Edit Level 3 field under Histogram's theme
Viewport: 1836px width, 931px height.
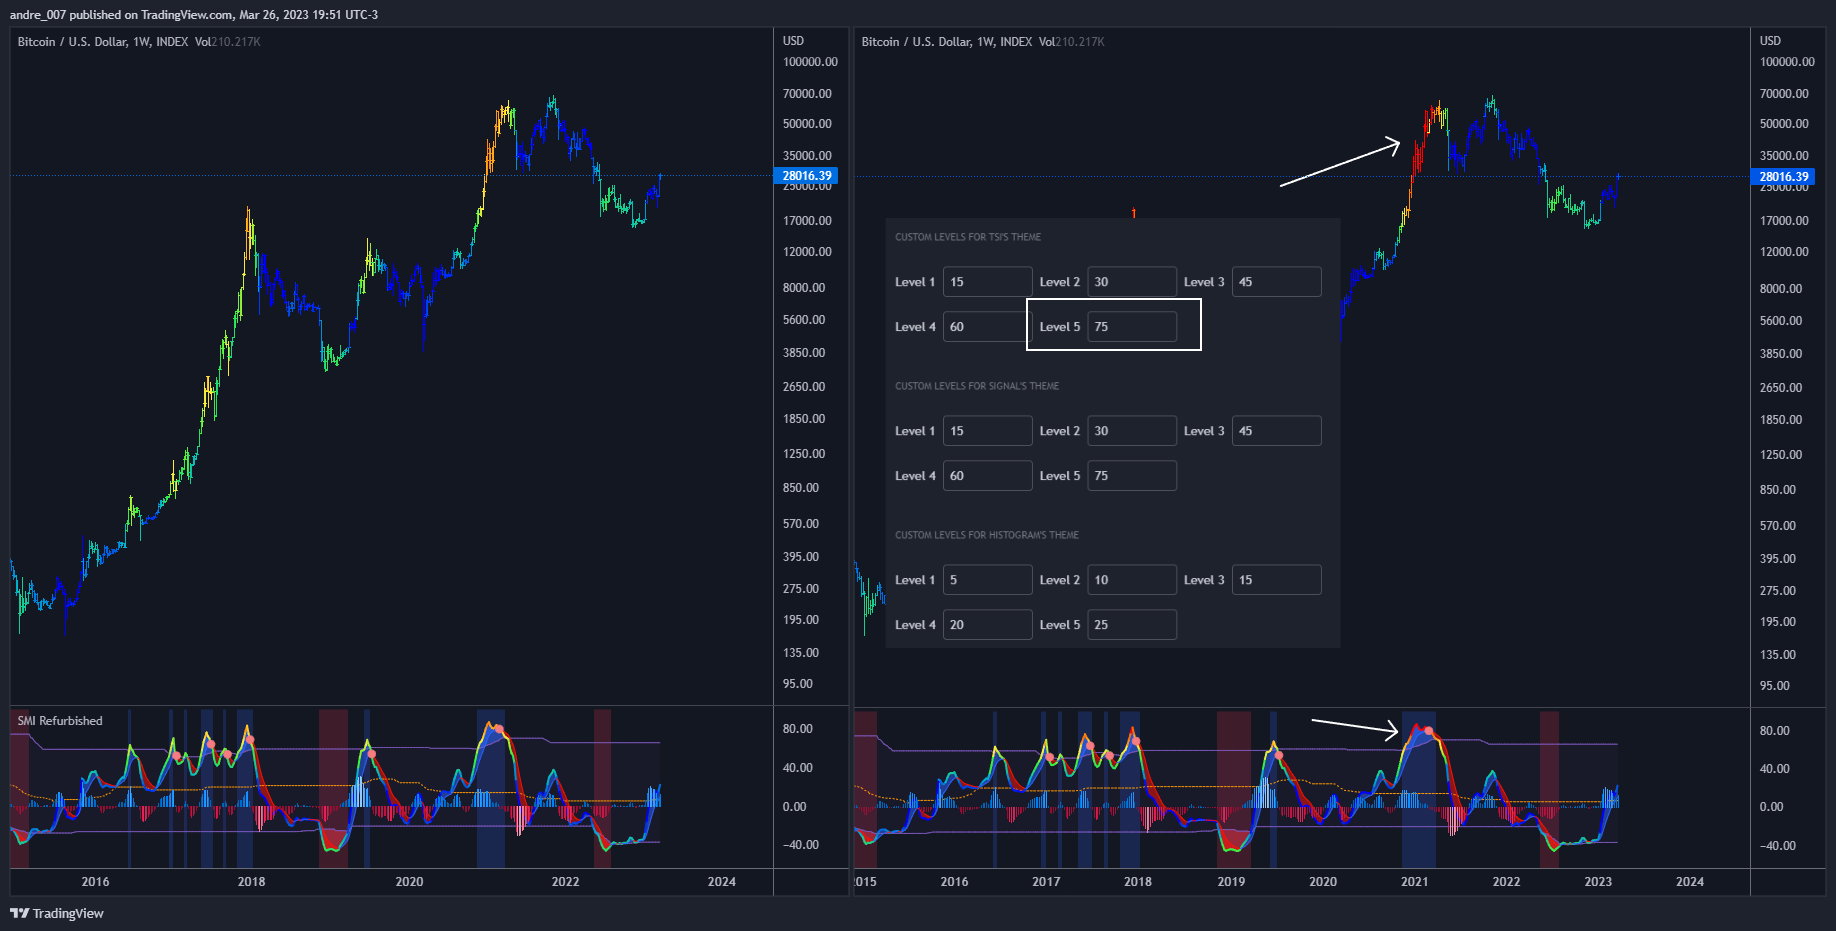(x=1277, y=580)
